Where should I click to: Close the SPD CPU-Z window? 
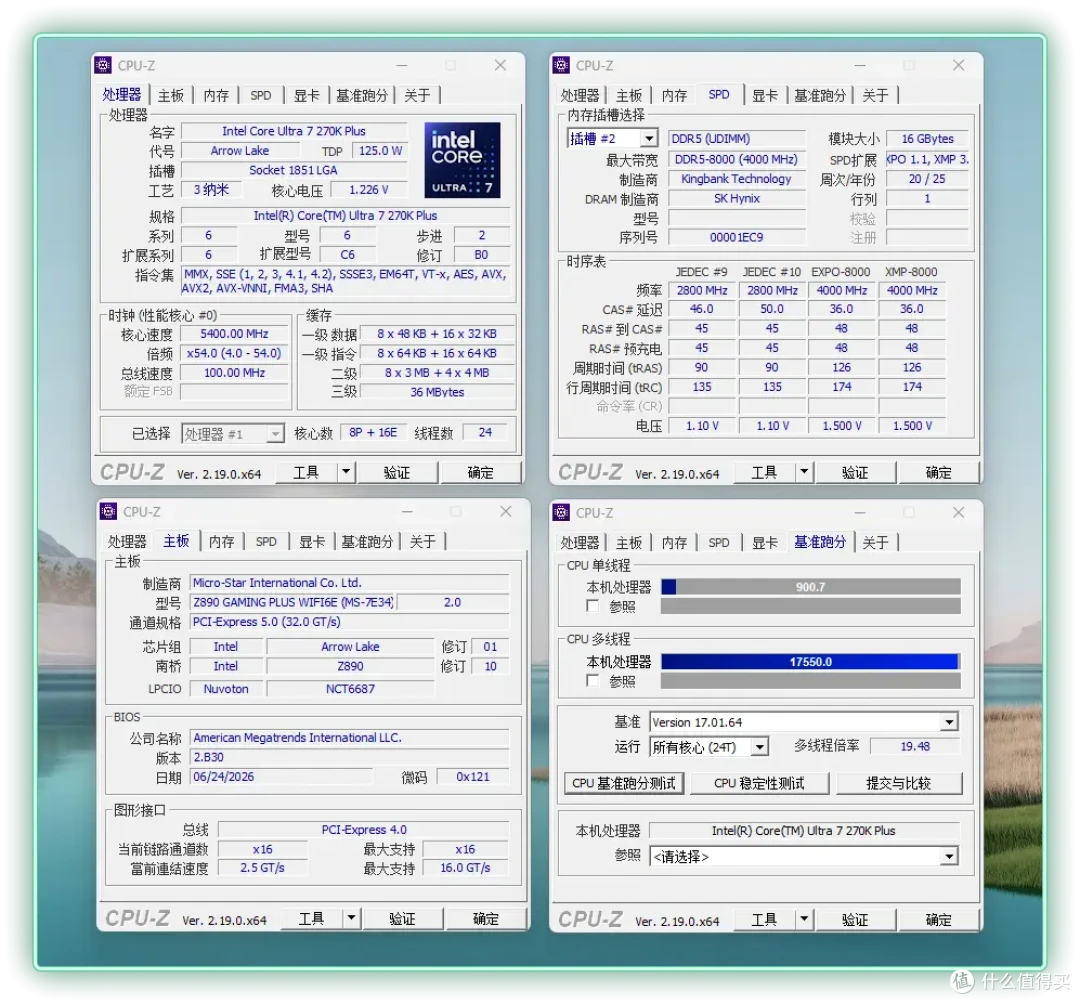959,65
